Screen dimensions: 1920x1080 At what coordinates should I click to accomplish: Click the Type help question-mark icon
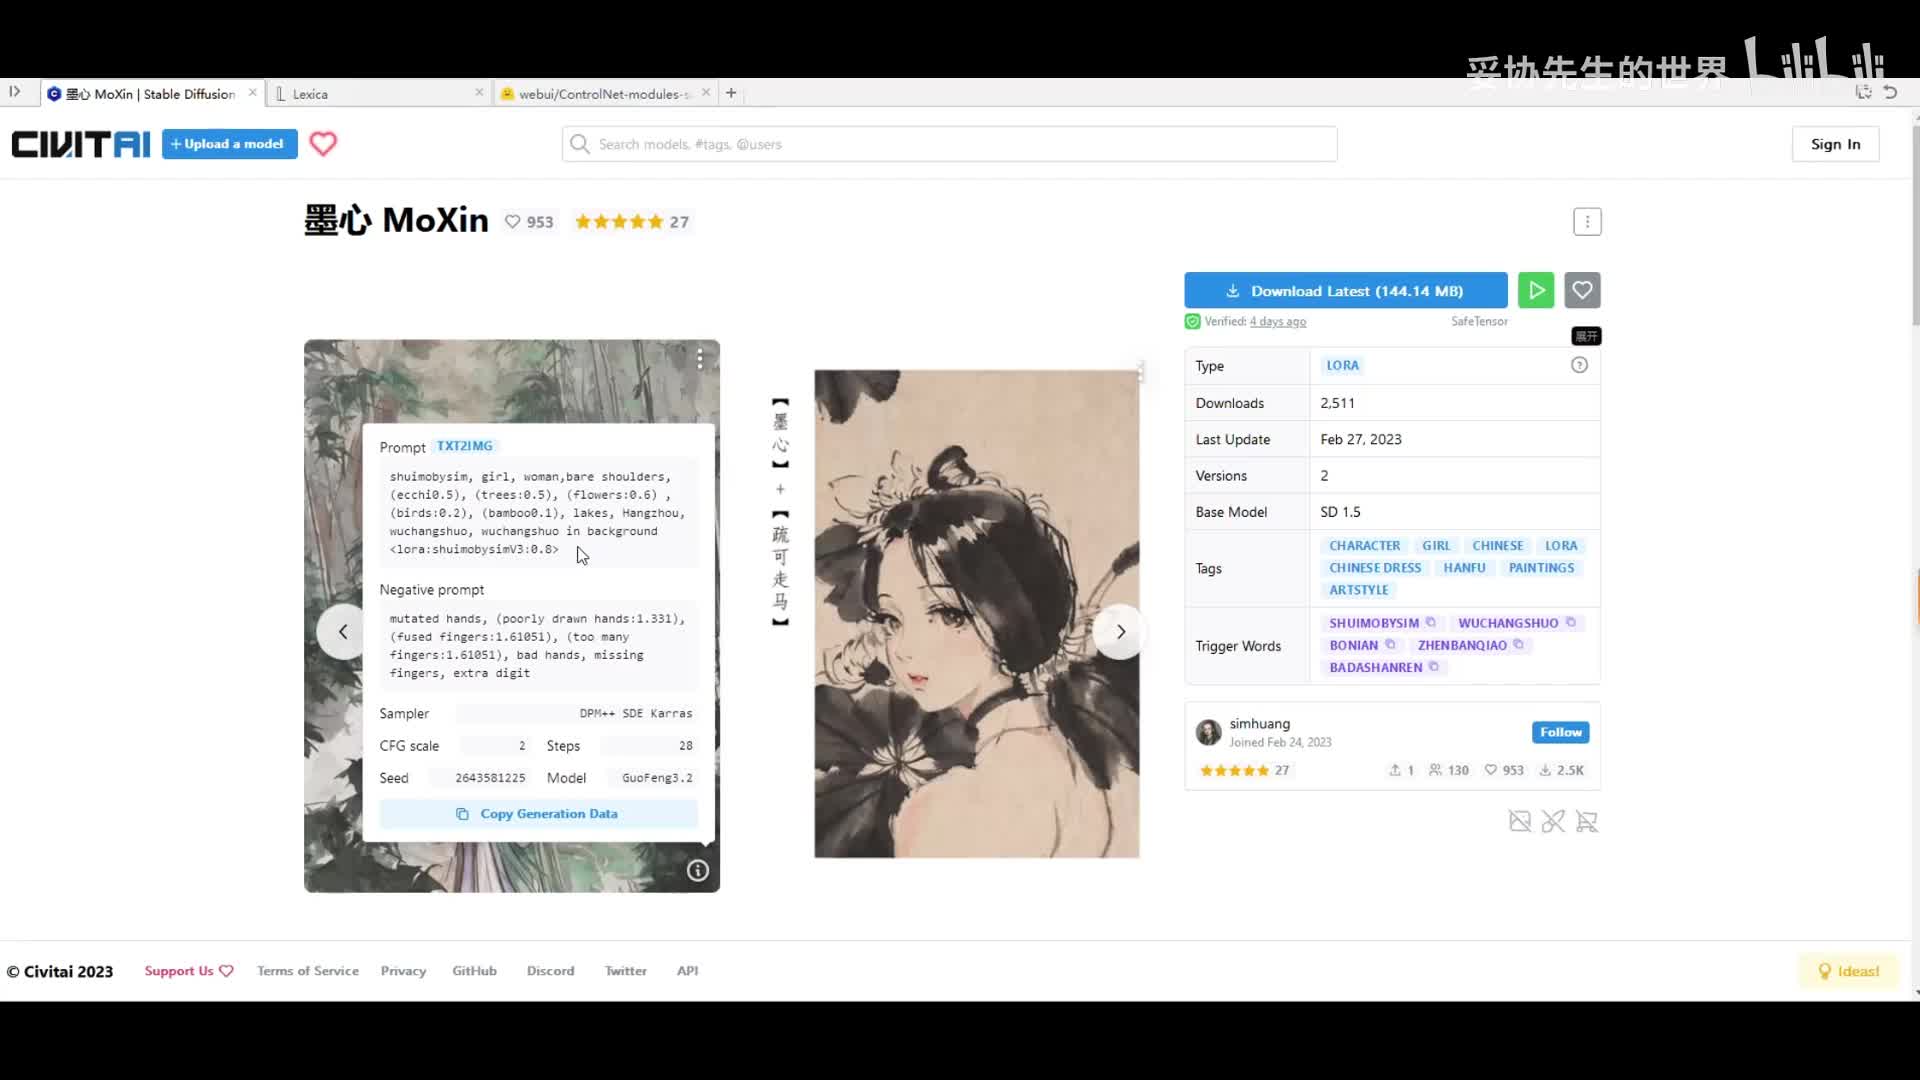tap(1579, 365)
